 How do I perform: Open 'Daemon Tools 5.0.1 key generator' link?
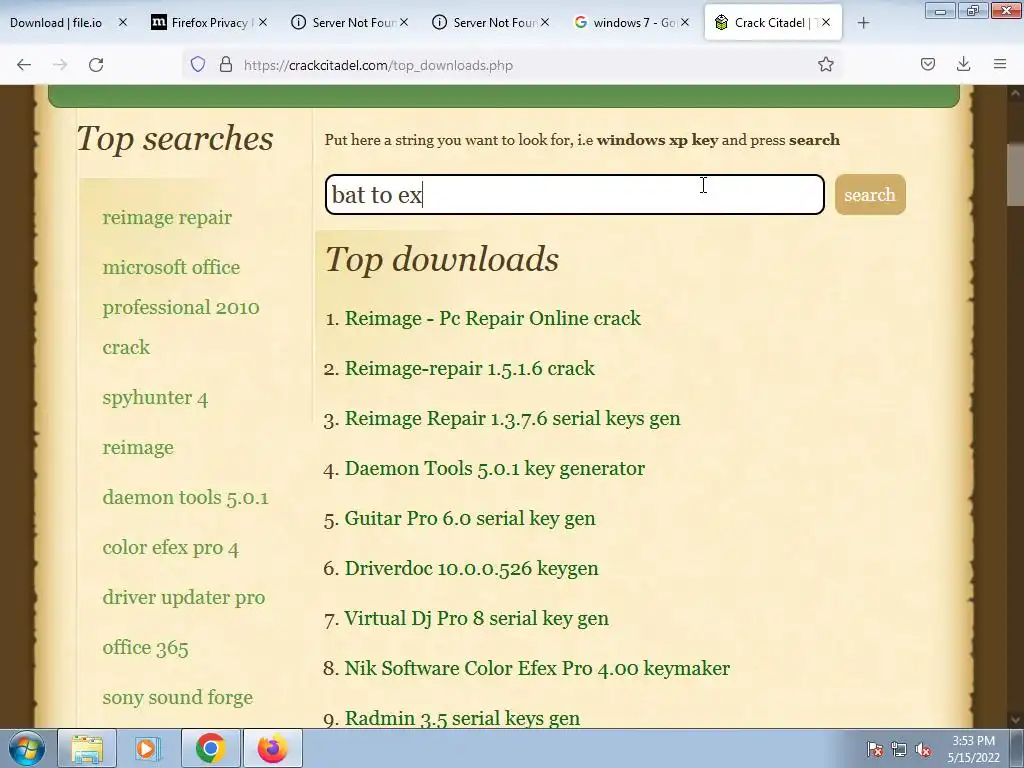click(x=494, y=468)
